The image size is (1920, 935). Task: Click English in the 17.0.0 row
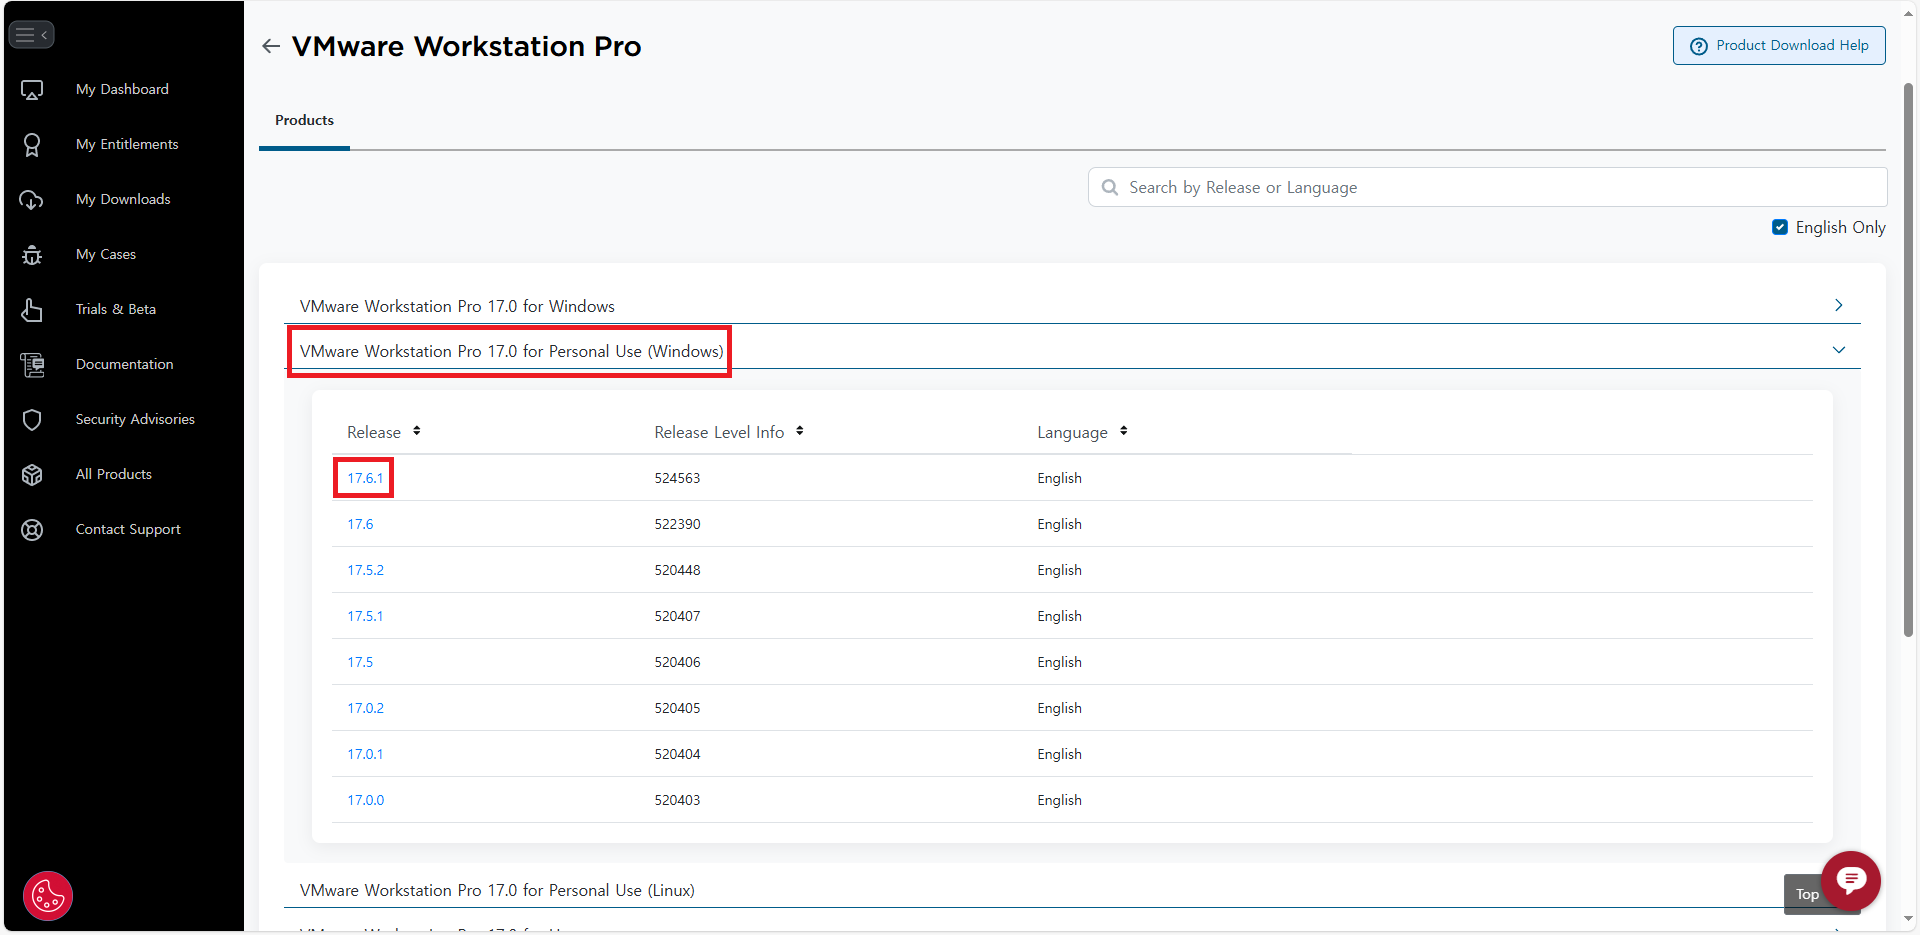1059,800
